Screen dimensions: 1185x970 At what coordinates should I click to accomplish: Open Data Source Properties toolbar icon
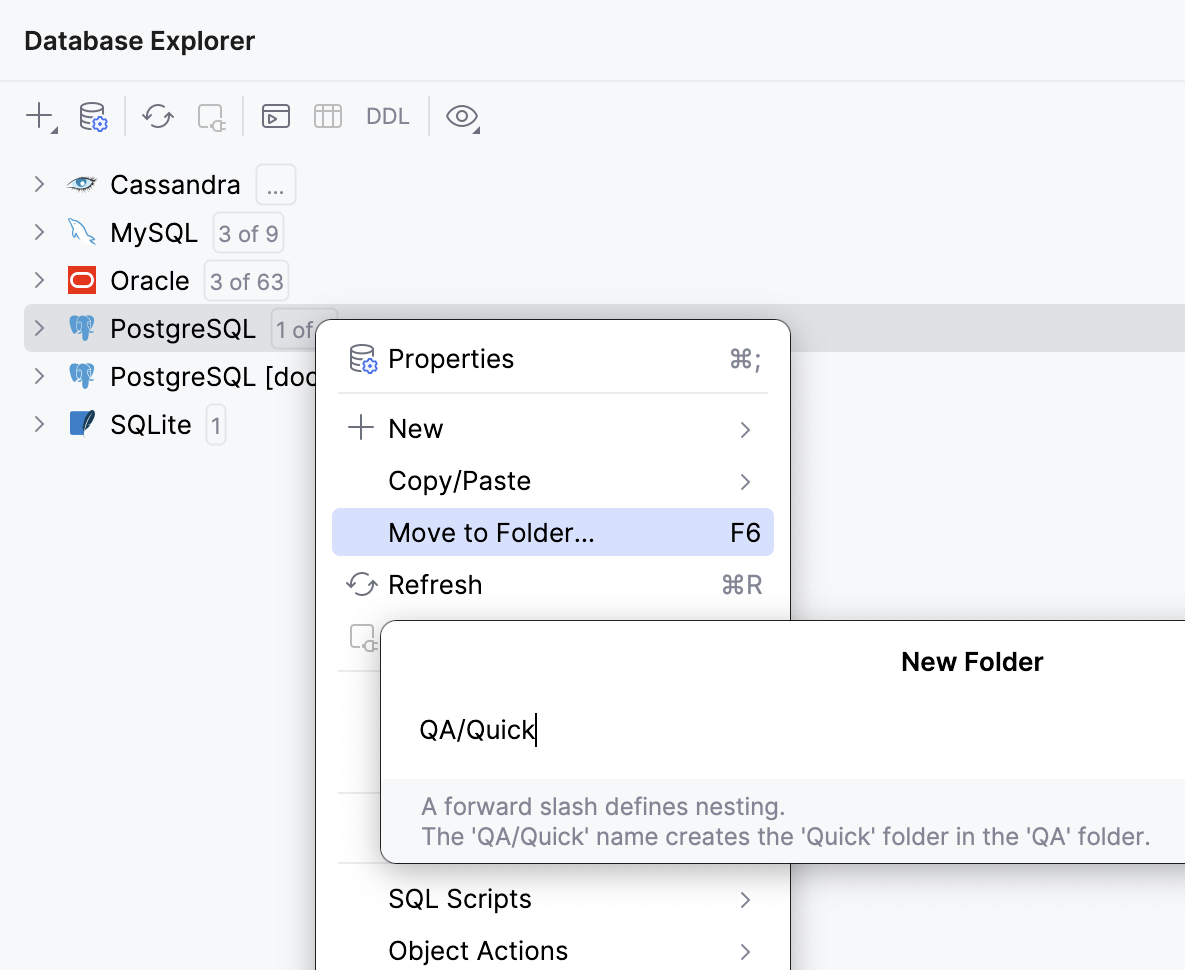[x=93, y=116]
